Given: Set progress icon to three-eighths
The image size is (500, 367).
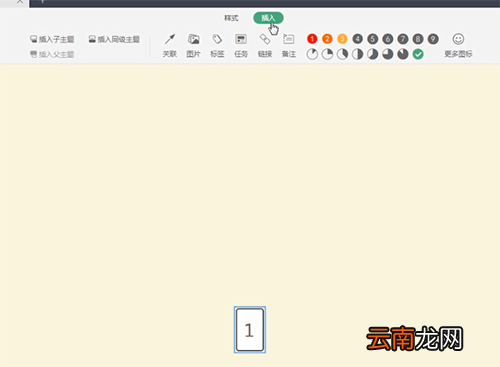Looking at the screenshot, I should [x=342, y=54].
